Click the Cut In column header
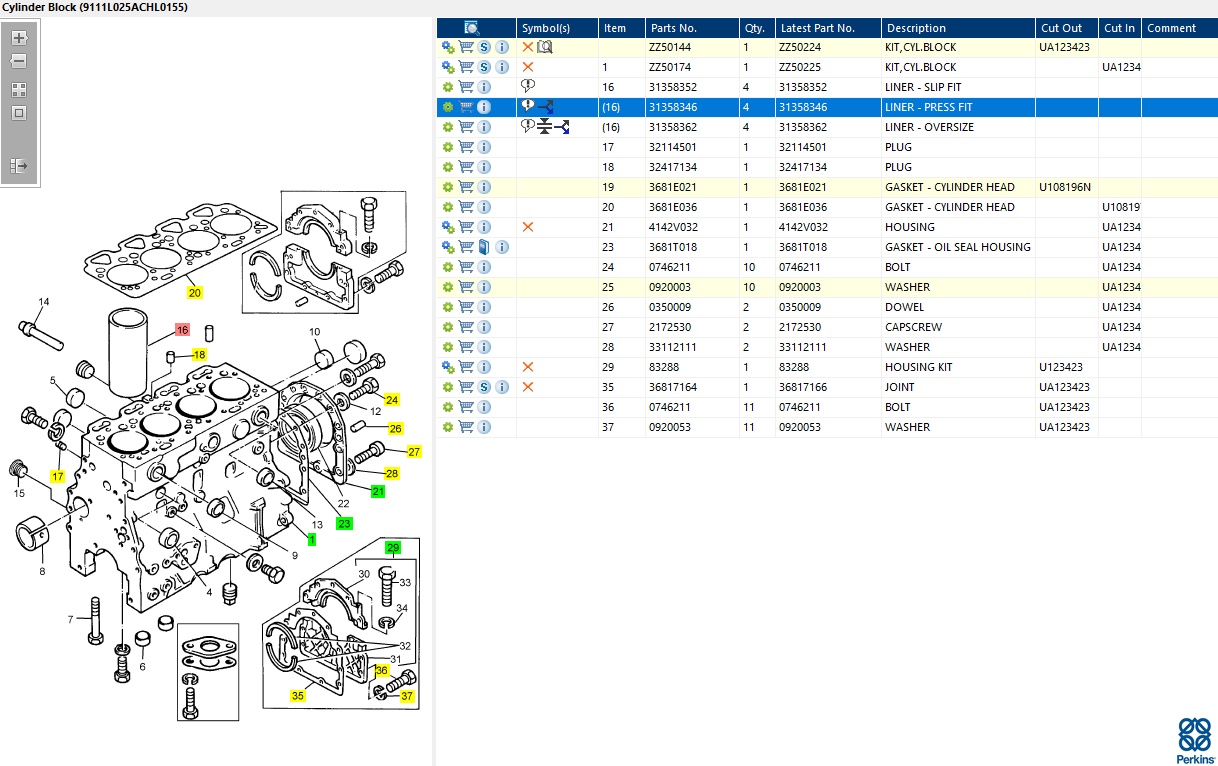1218x766 pixels. [1120, 28]
